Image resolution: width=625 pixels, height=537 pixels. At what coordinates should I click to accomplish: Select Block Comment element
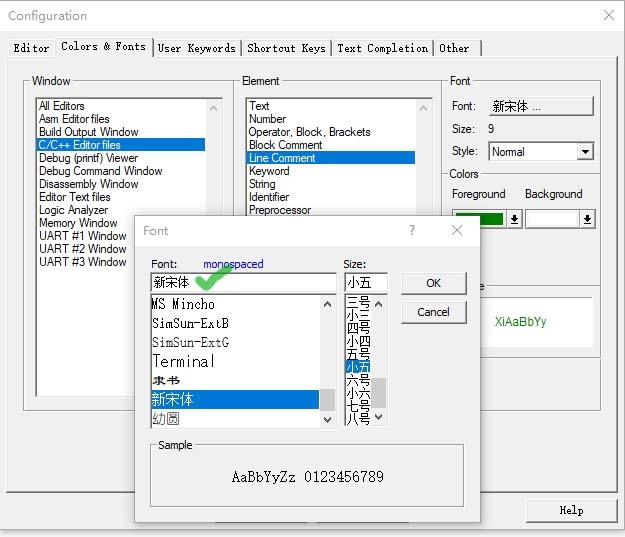(x=331, y=145)
